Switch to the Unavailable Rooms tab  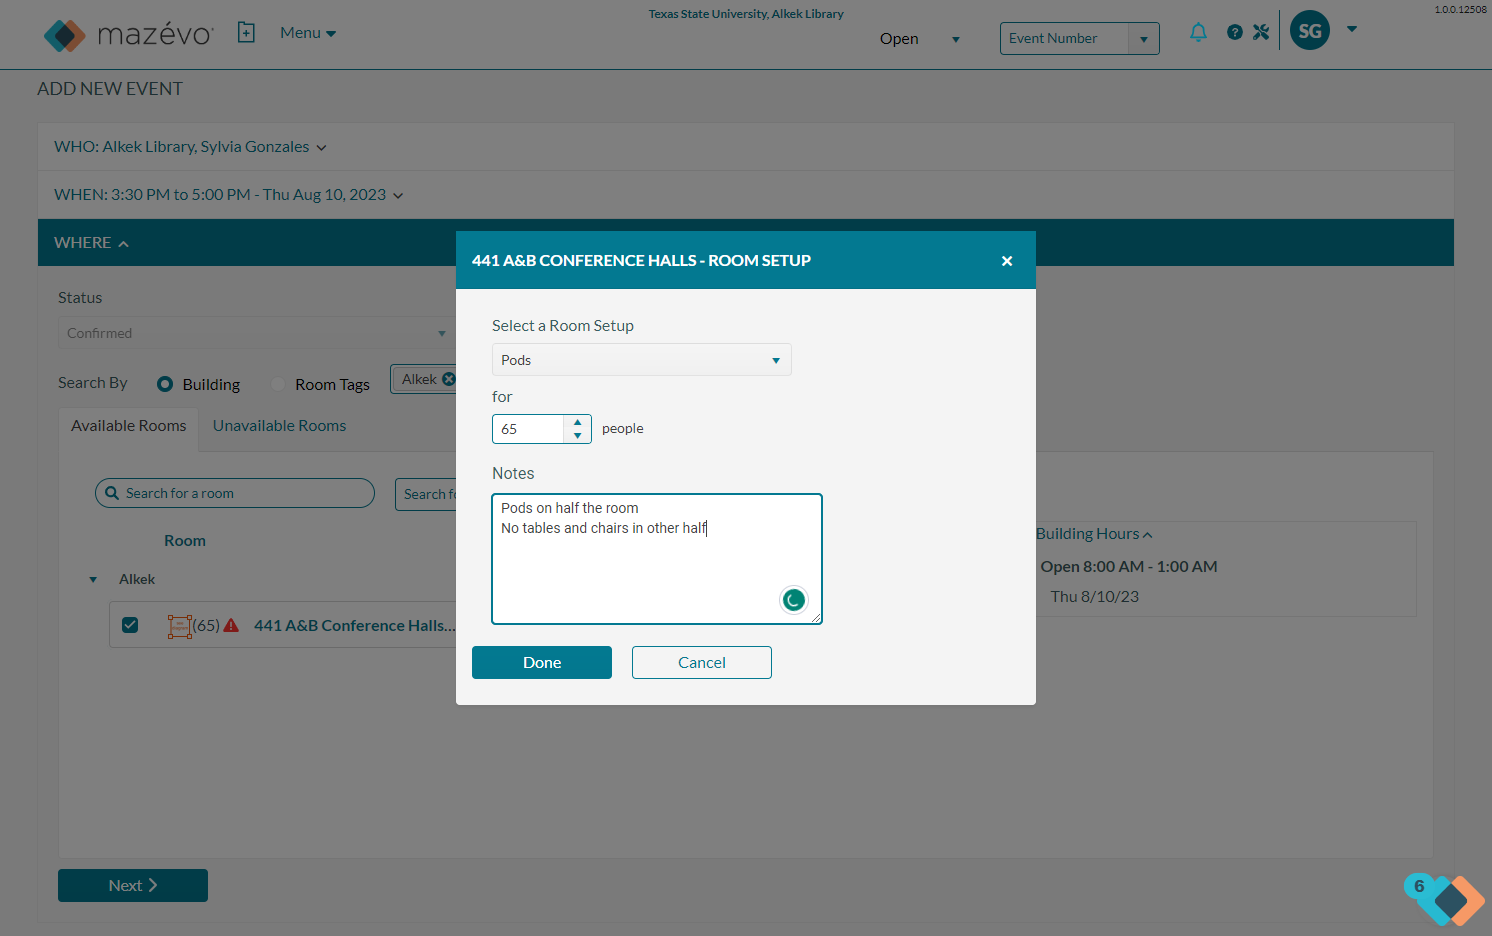point(280,426)
